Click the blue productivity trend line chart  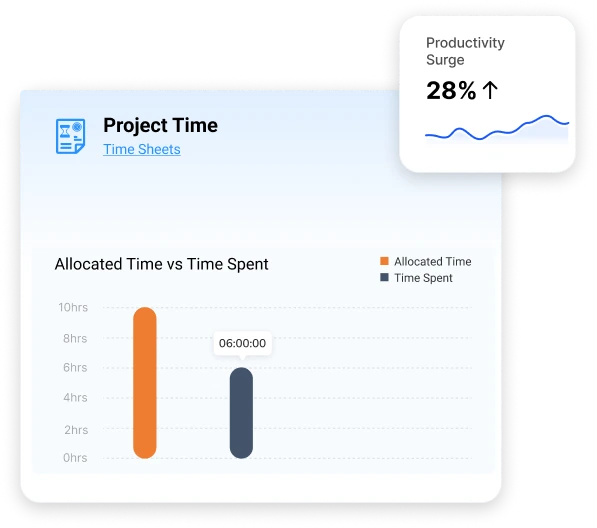tap(497, 128)
